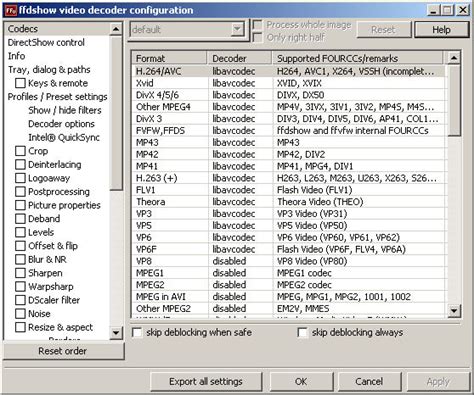Image resolution: width=474 pixels, height=395 pixels.
Task: Toggle the DScaler filter checkbox
Action: coord(20,300)
